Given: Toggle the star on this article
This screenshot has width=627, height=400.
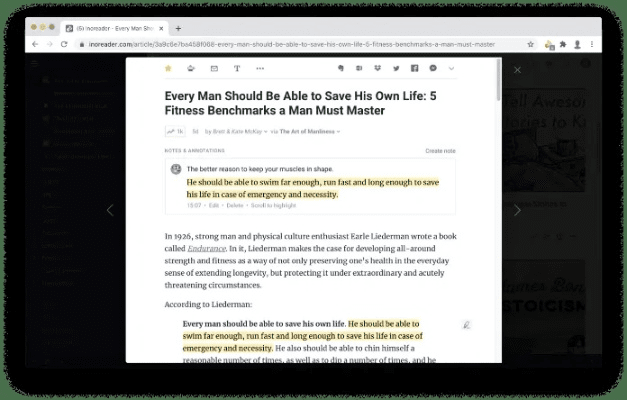Looking at the screenshot, I should coord(168,69).
